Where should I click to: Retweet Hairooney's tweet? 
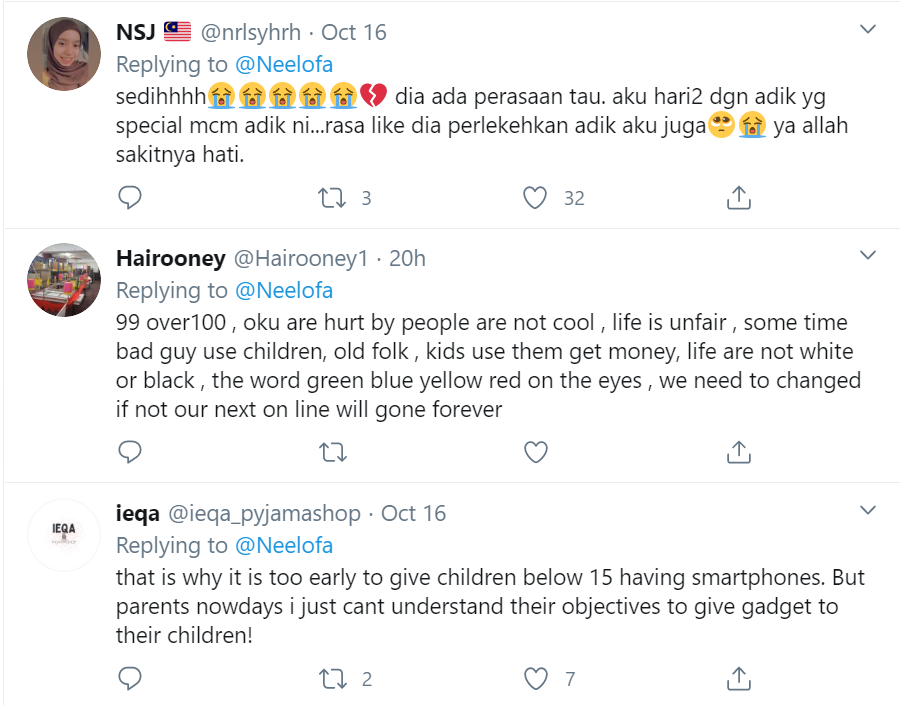[x=331, y=452]
